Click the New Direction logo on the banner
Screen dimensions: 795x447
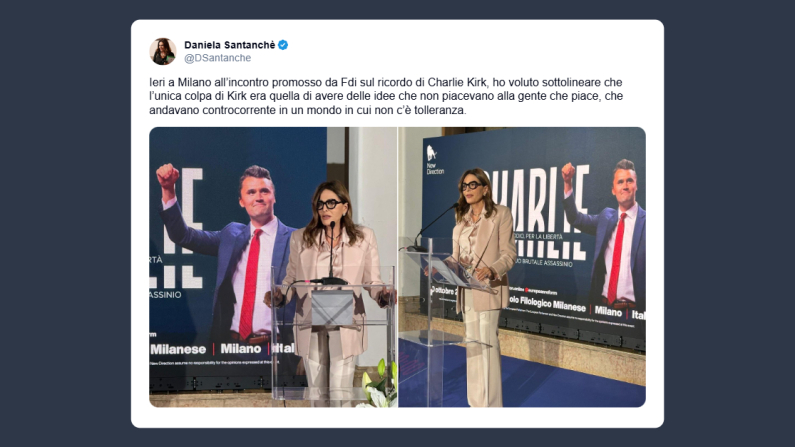pyautogui.click(x=433, y=160)
